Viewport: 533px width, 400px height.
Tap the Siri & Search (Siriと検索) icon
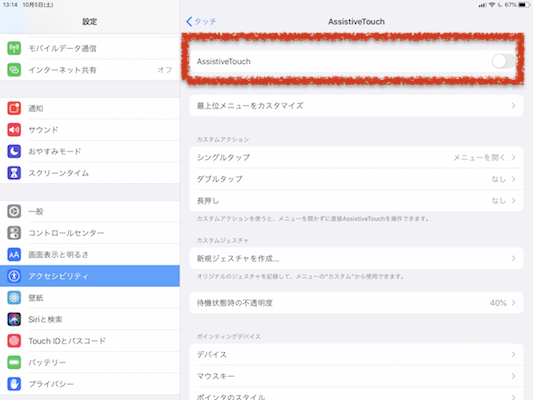pos(14,319)
